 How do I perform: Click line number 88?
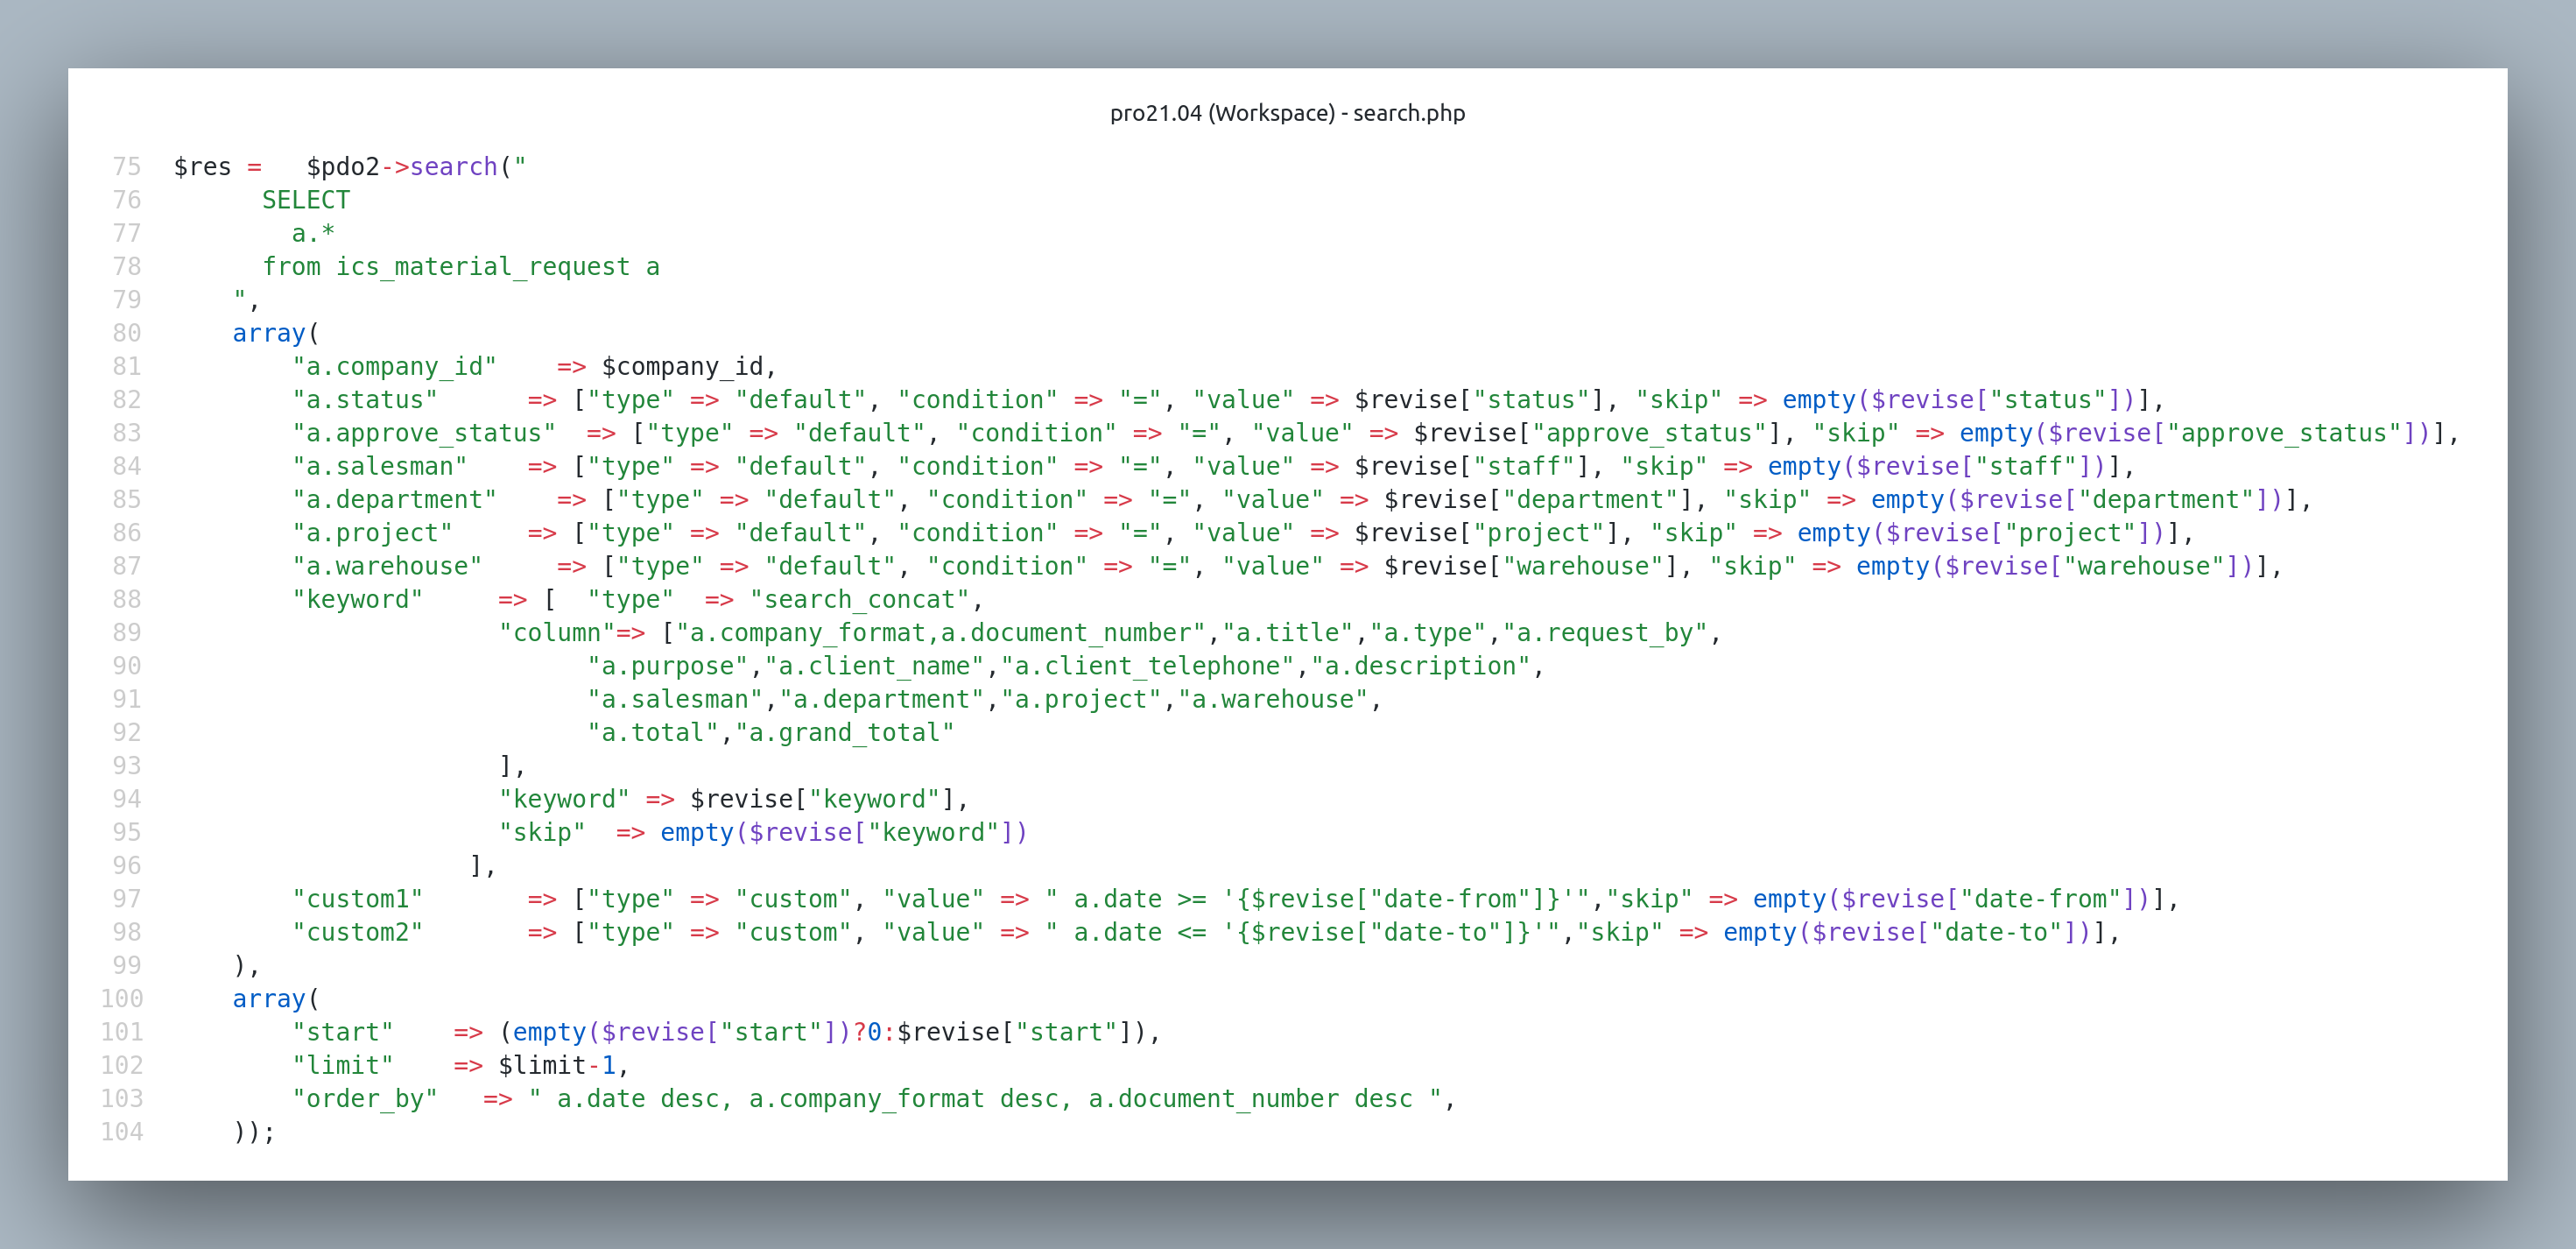pos(127,599)
